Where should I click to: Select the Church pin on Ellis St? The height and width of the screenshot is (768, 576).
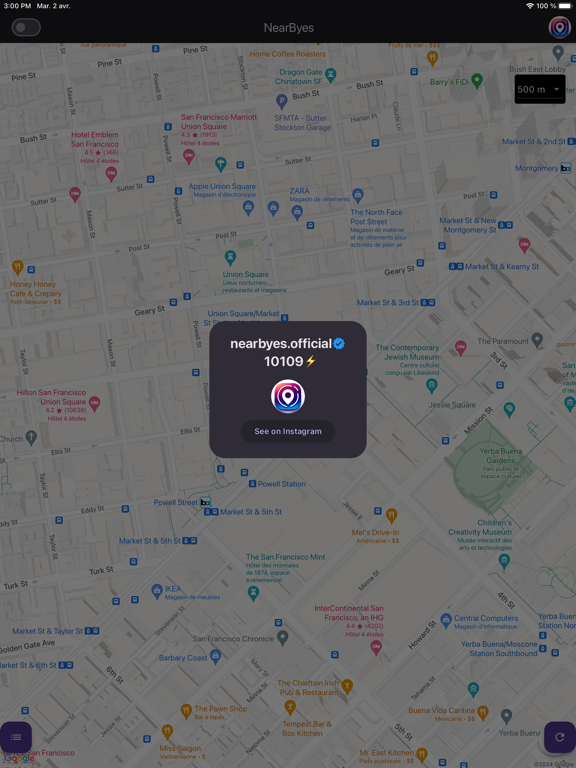[x=31, y=437]
